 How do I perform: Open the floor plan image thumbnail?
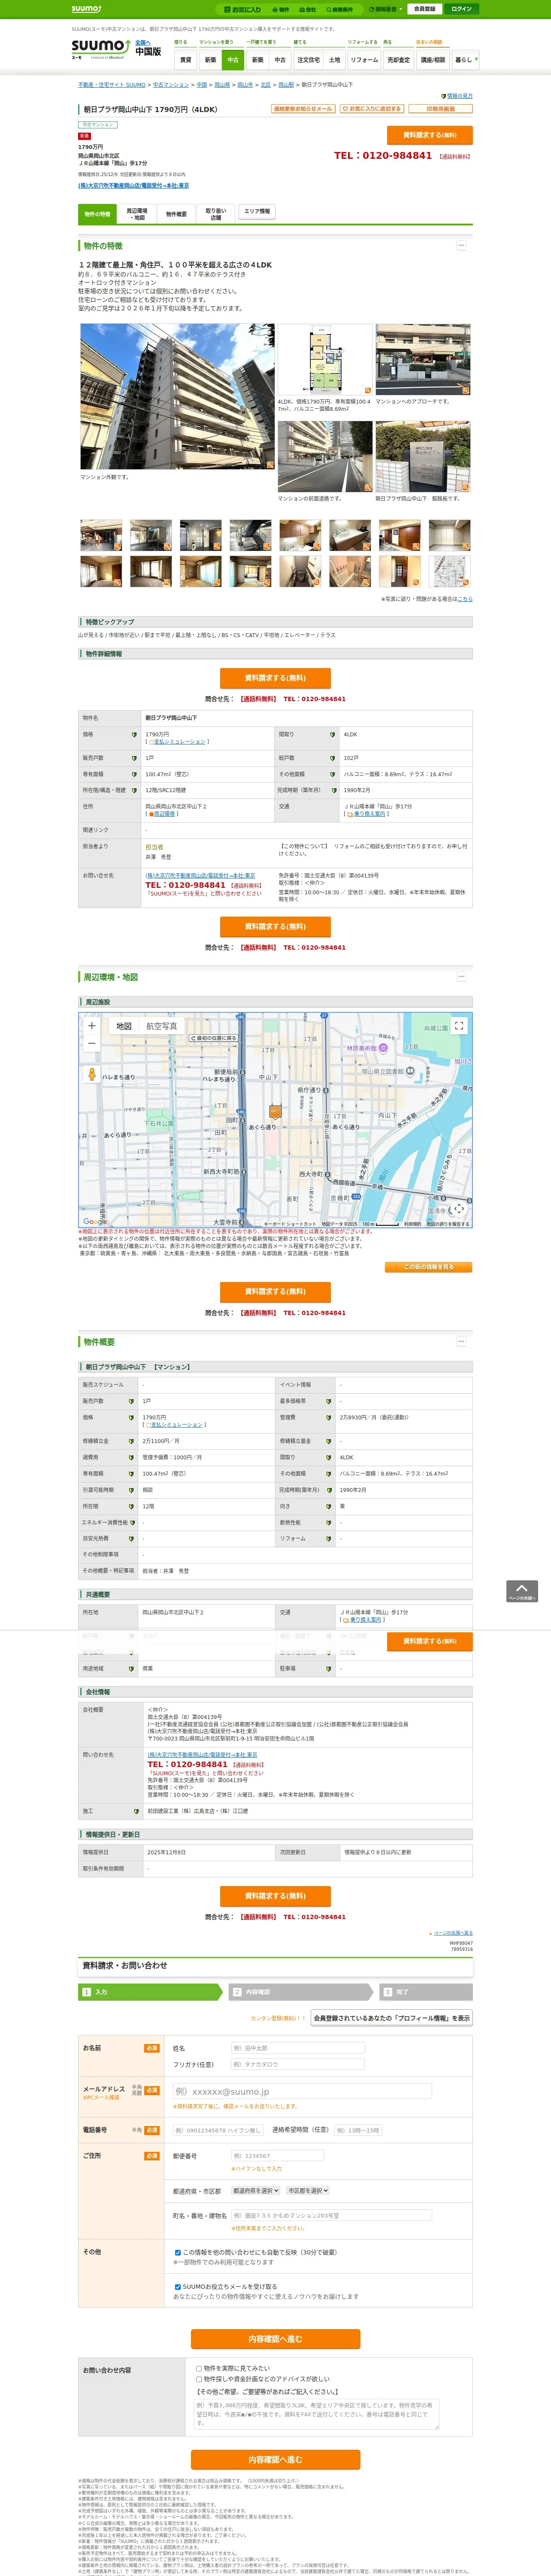pos(325,359)
